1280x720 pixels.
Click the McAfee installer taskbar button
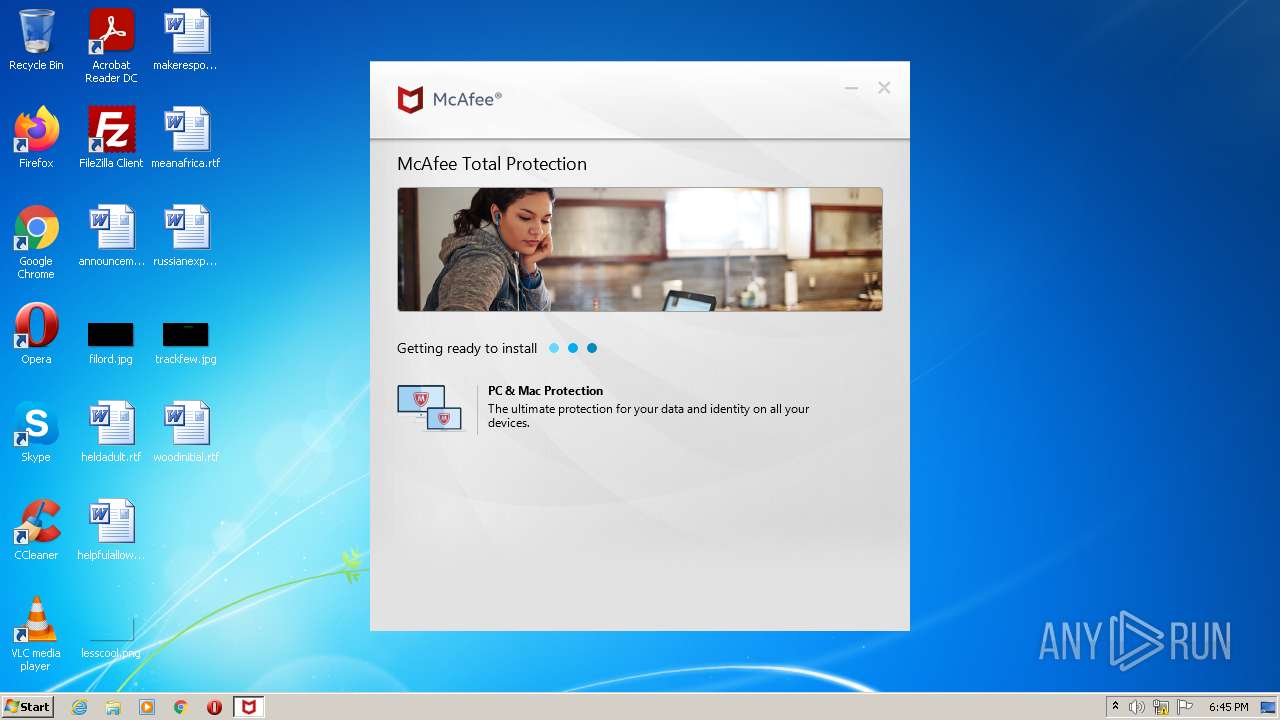click(x=249, y=707)
